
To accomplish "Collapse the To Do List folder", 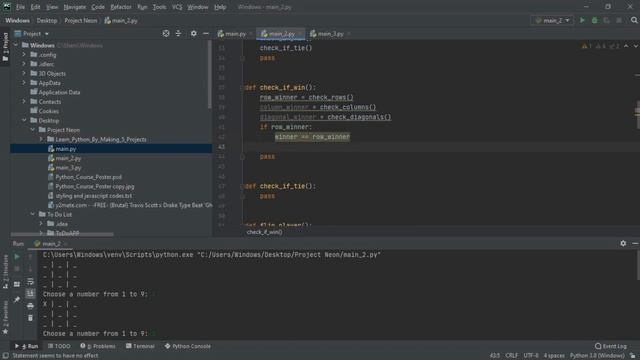I will click(33, 214).
